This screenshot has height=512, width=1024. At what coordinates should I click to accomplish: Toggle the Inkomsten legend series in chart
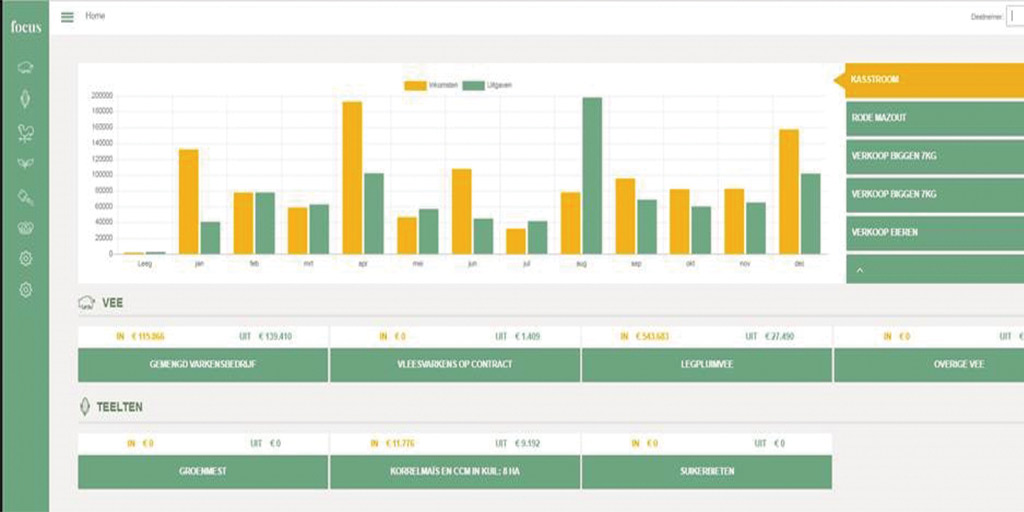click(x=423, y=86)
